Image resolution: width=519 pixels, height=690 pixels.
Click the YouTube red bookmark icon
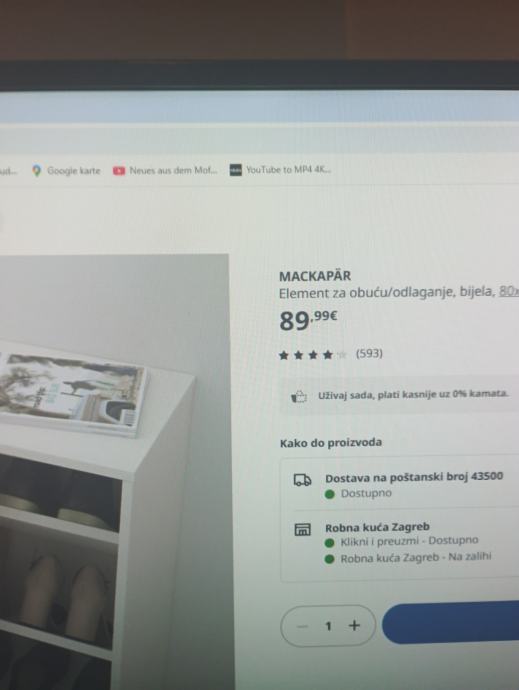pos(119,170)
